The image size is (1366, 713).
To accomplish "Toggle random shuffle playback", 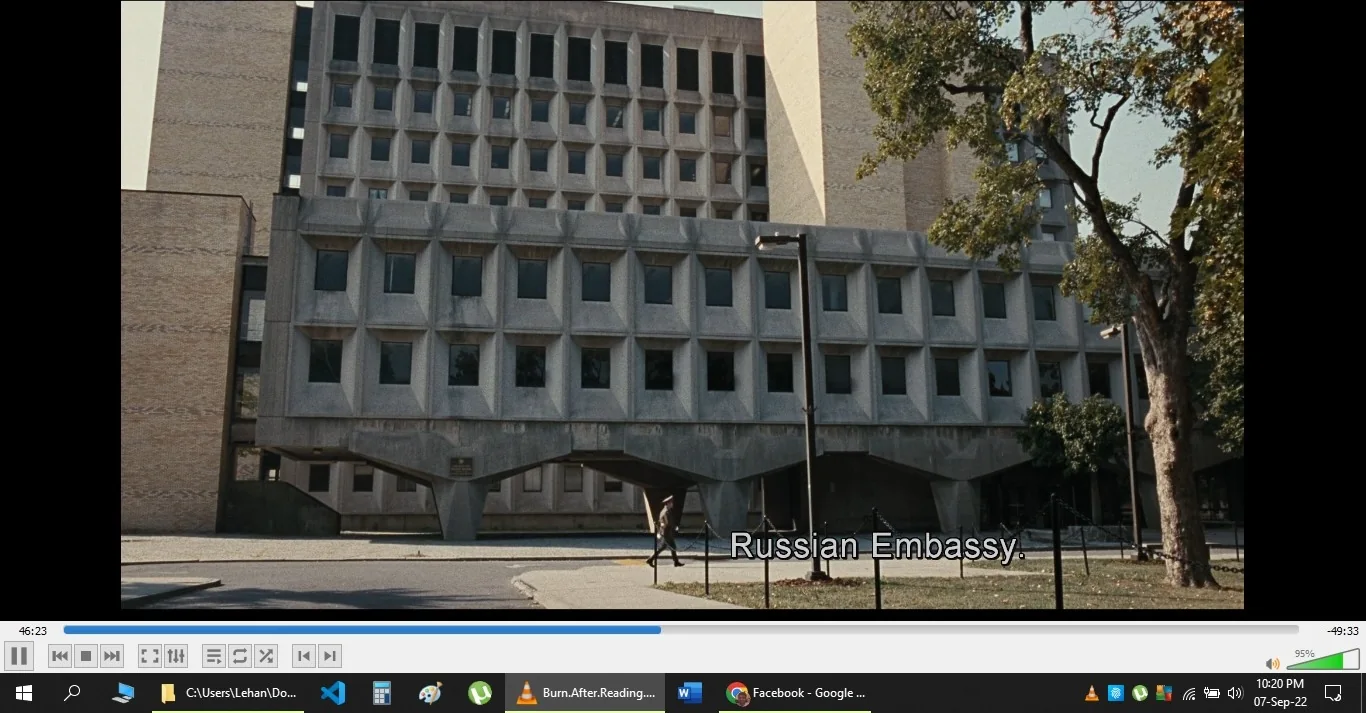I will (x=266, y=656).
